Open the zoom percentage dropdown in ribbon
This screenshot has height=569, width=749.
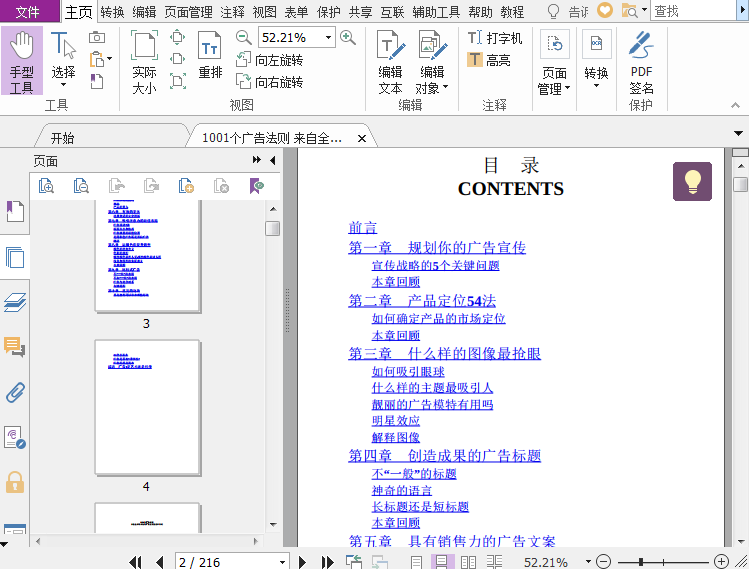tap(329, 37)
